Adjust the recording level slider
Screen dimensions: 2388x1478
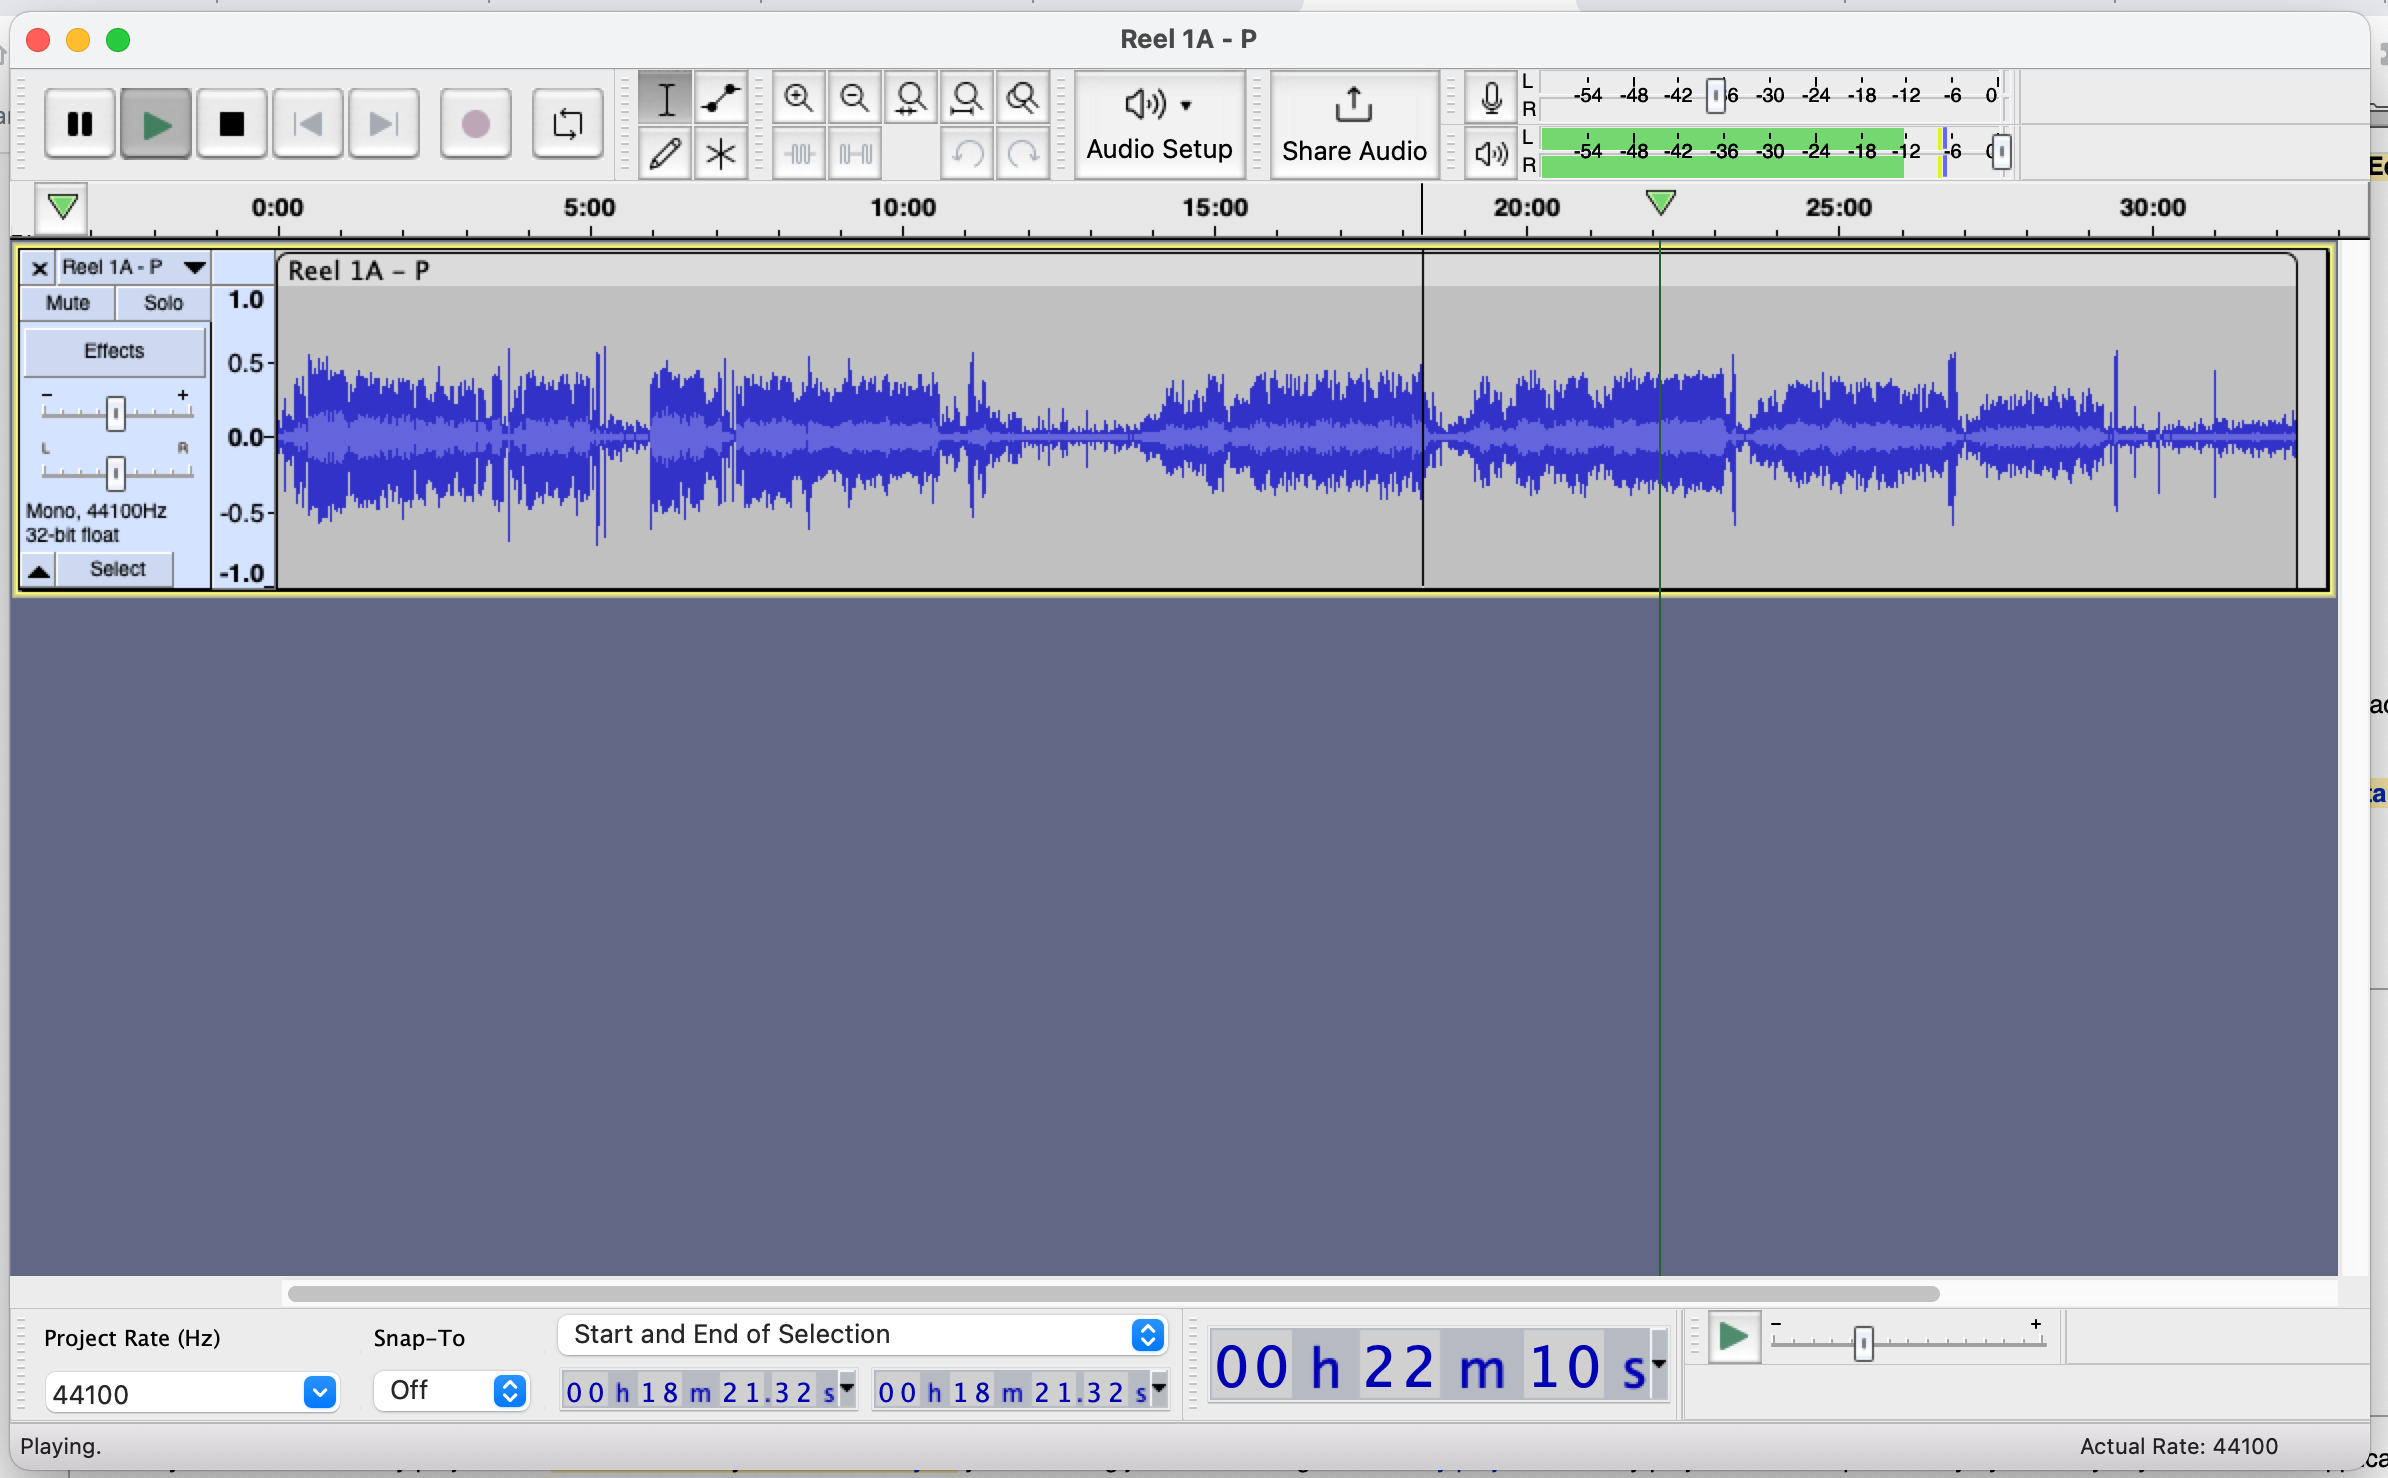pyautogui.click(x=1716, y=96)
